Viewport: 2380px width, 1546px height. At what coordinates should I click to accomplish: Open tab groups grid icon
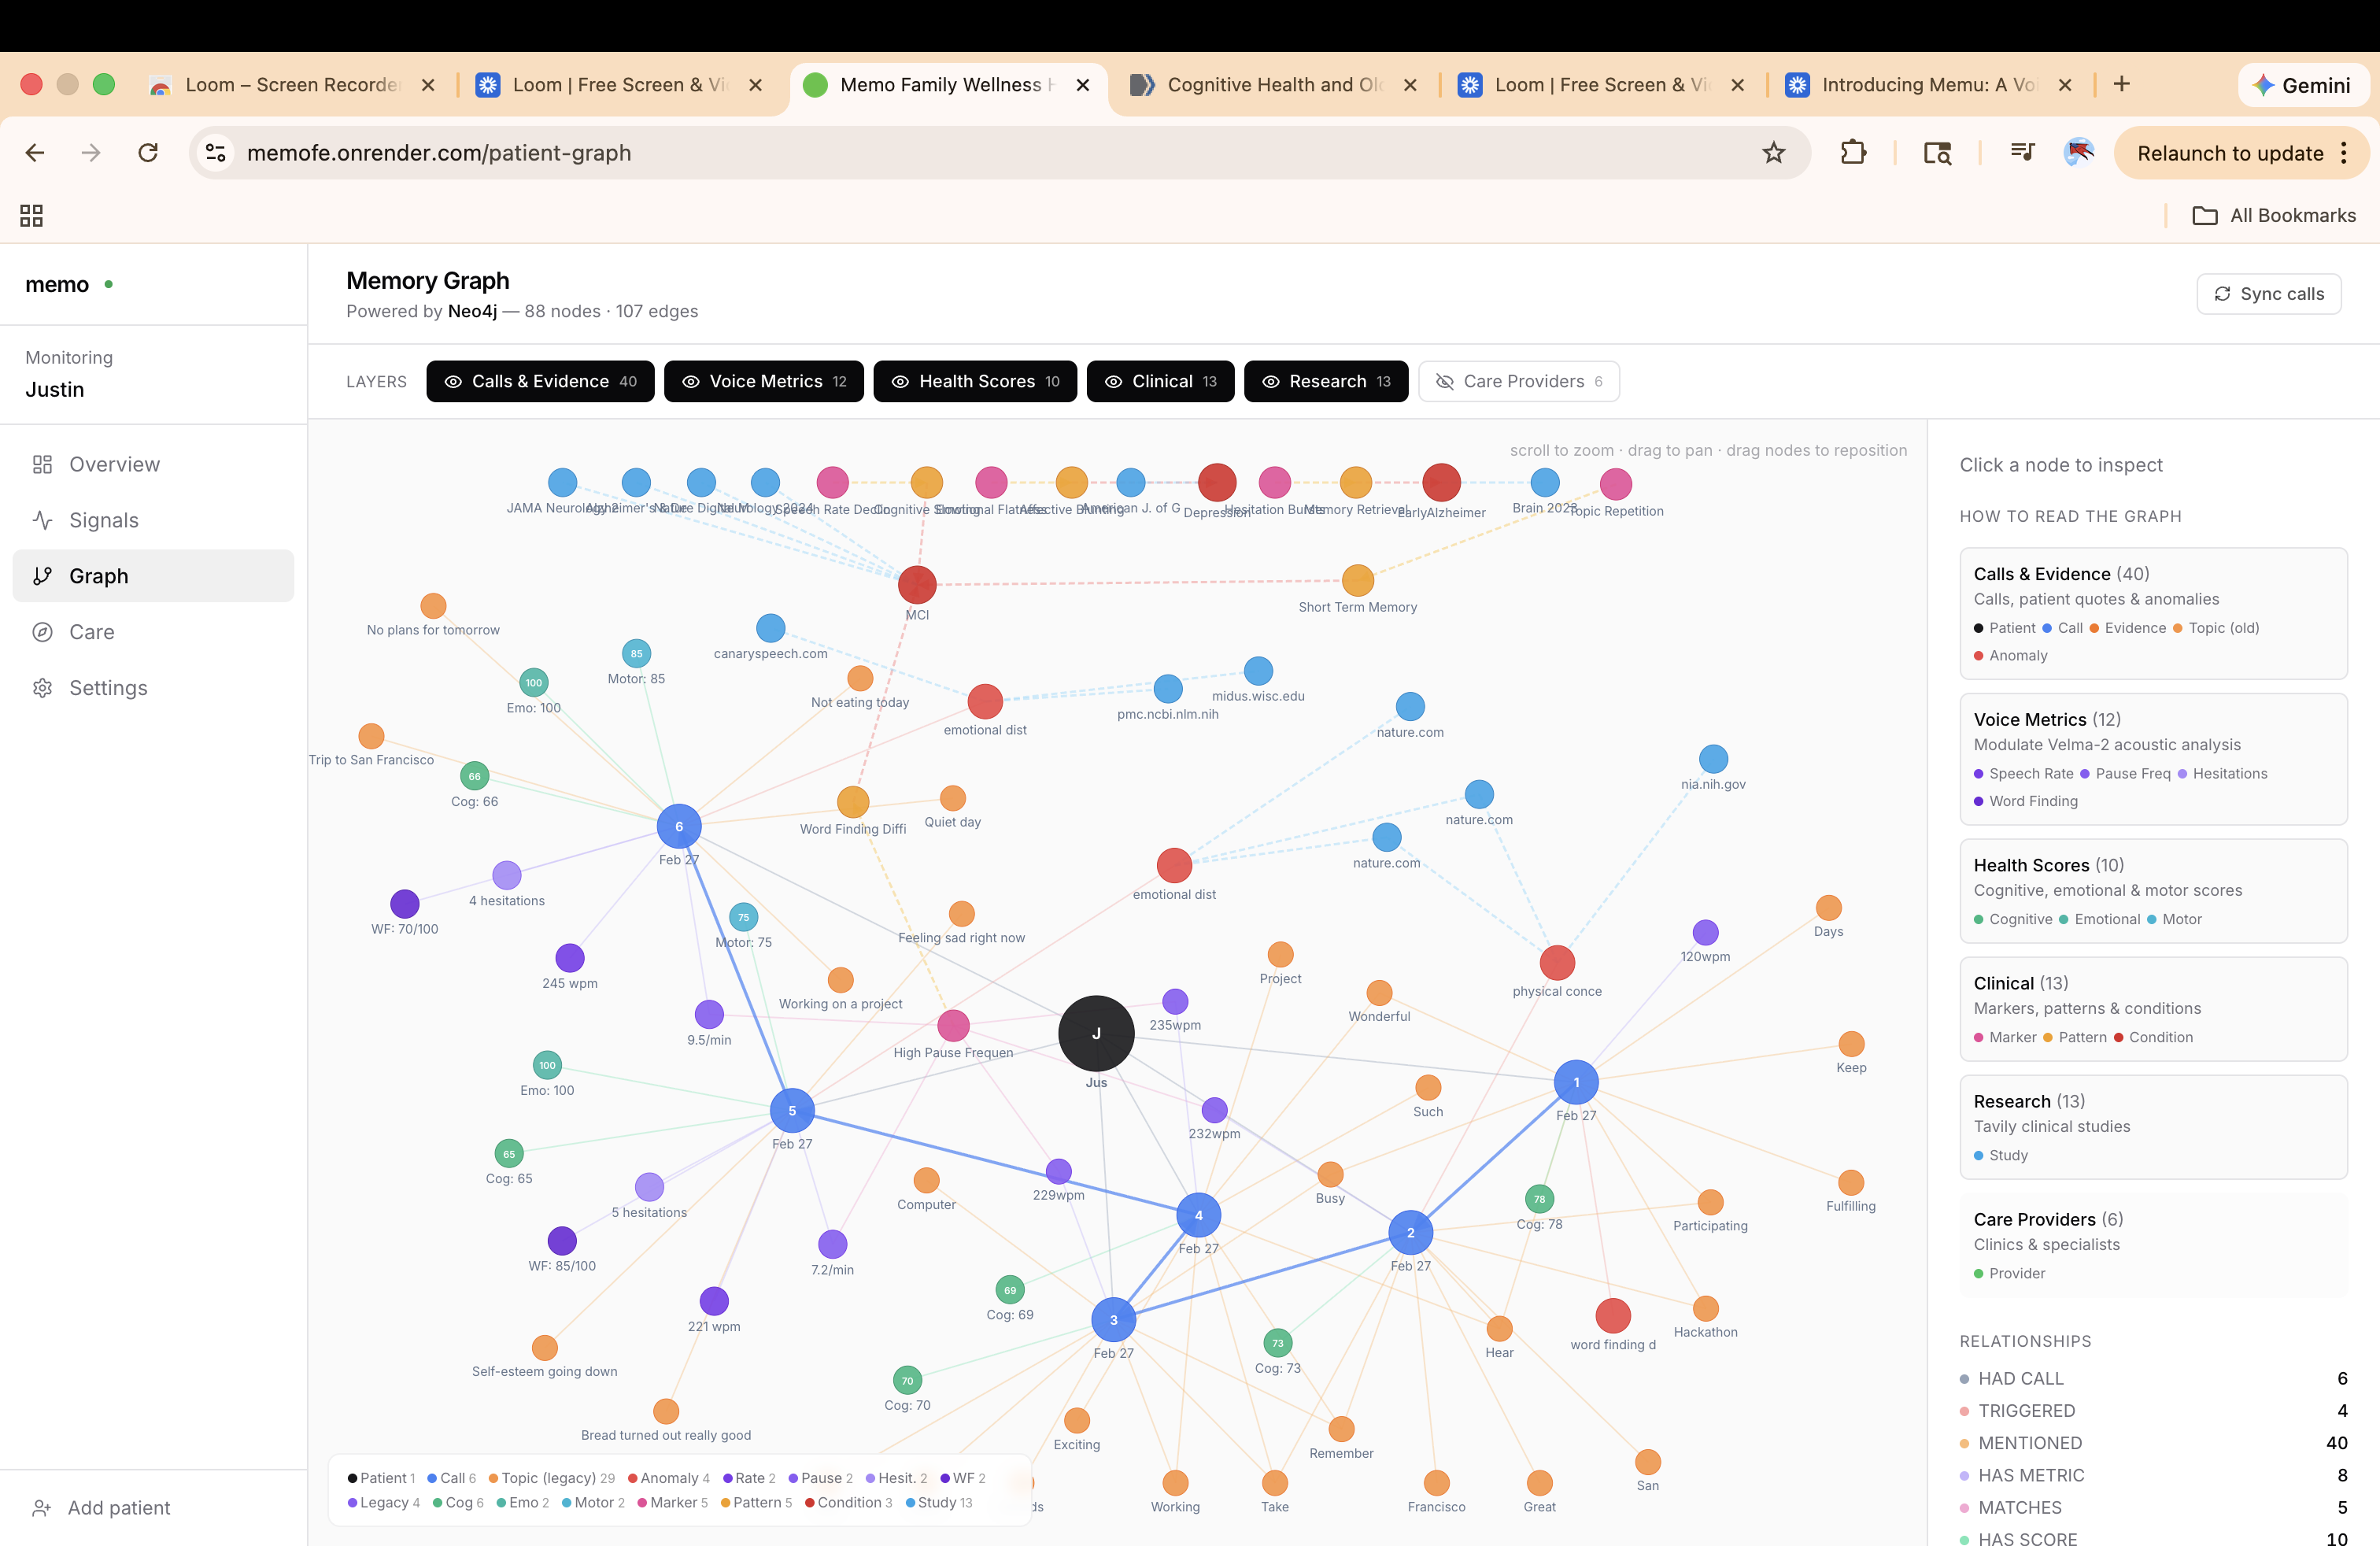coord(31,215)
